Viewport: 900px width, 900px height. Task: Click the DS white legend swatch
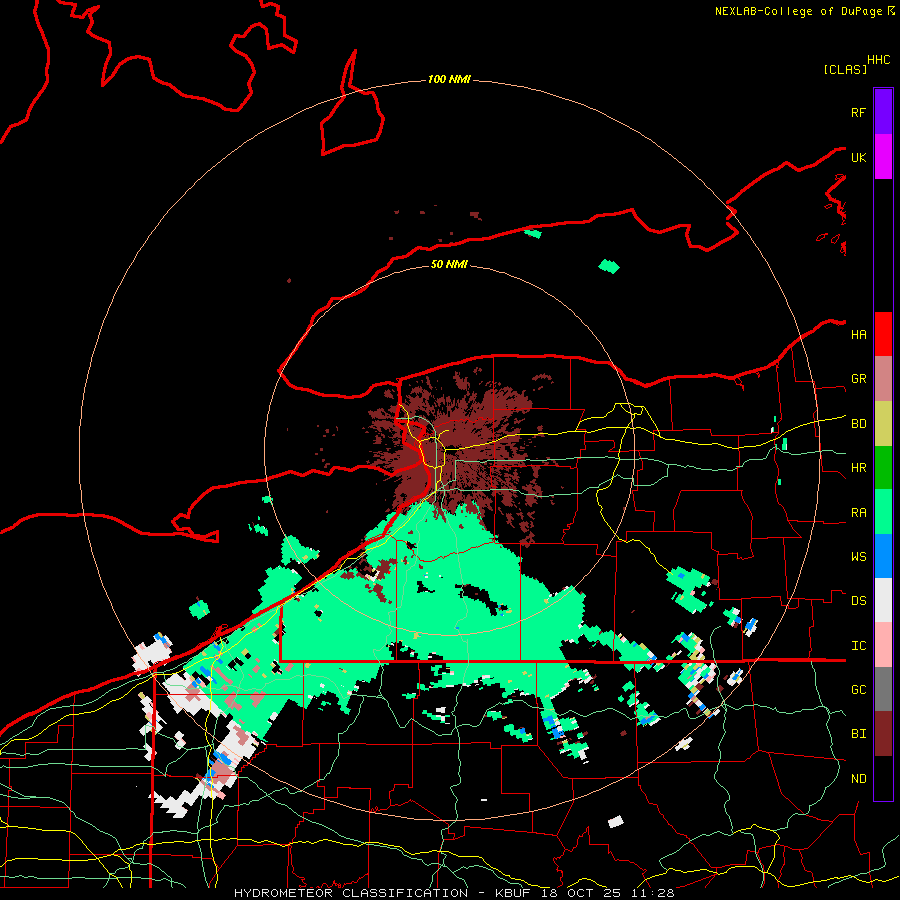(883, 600)
